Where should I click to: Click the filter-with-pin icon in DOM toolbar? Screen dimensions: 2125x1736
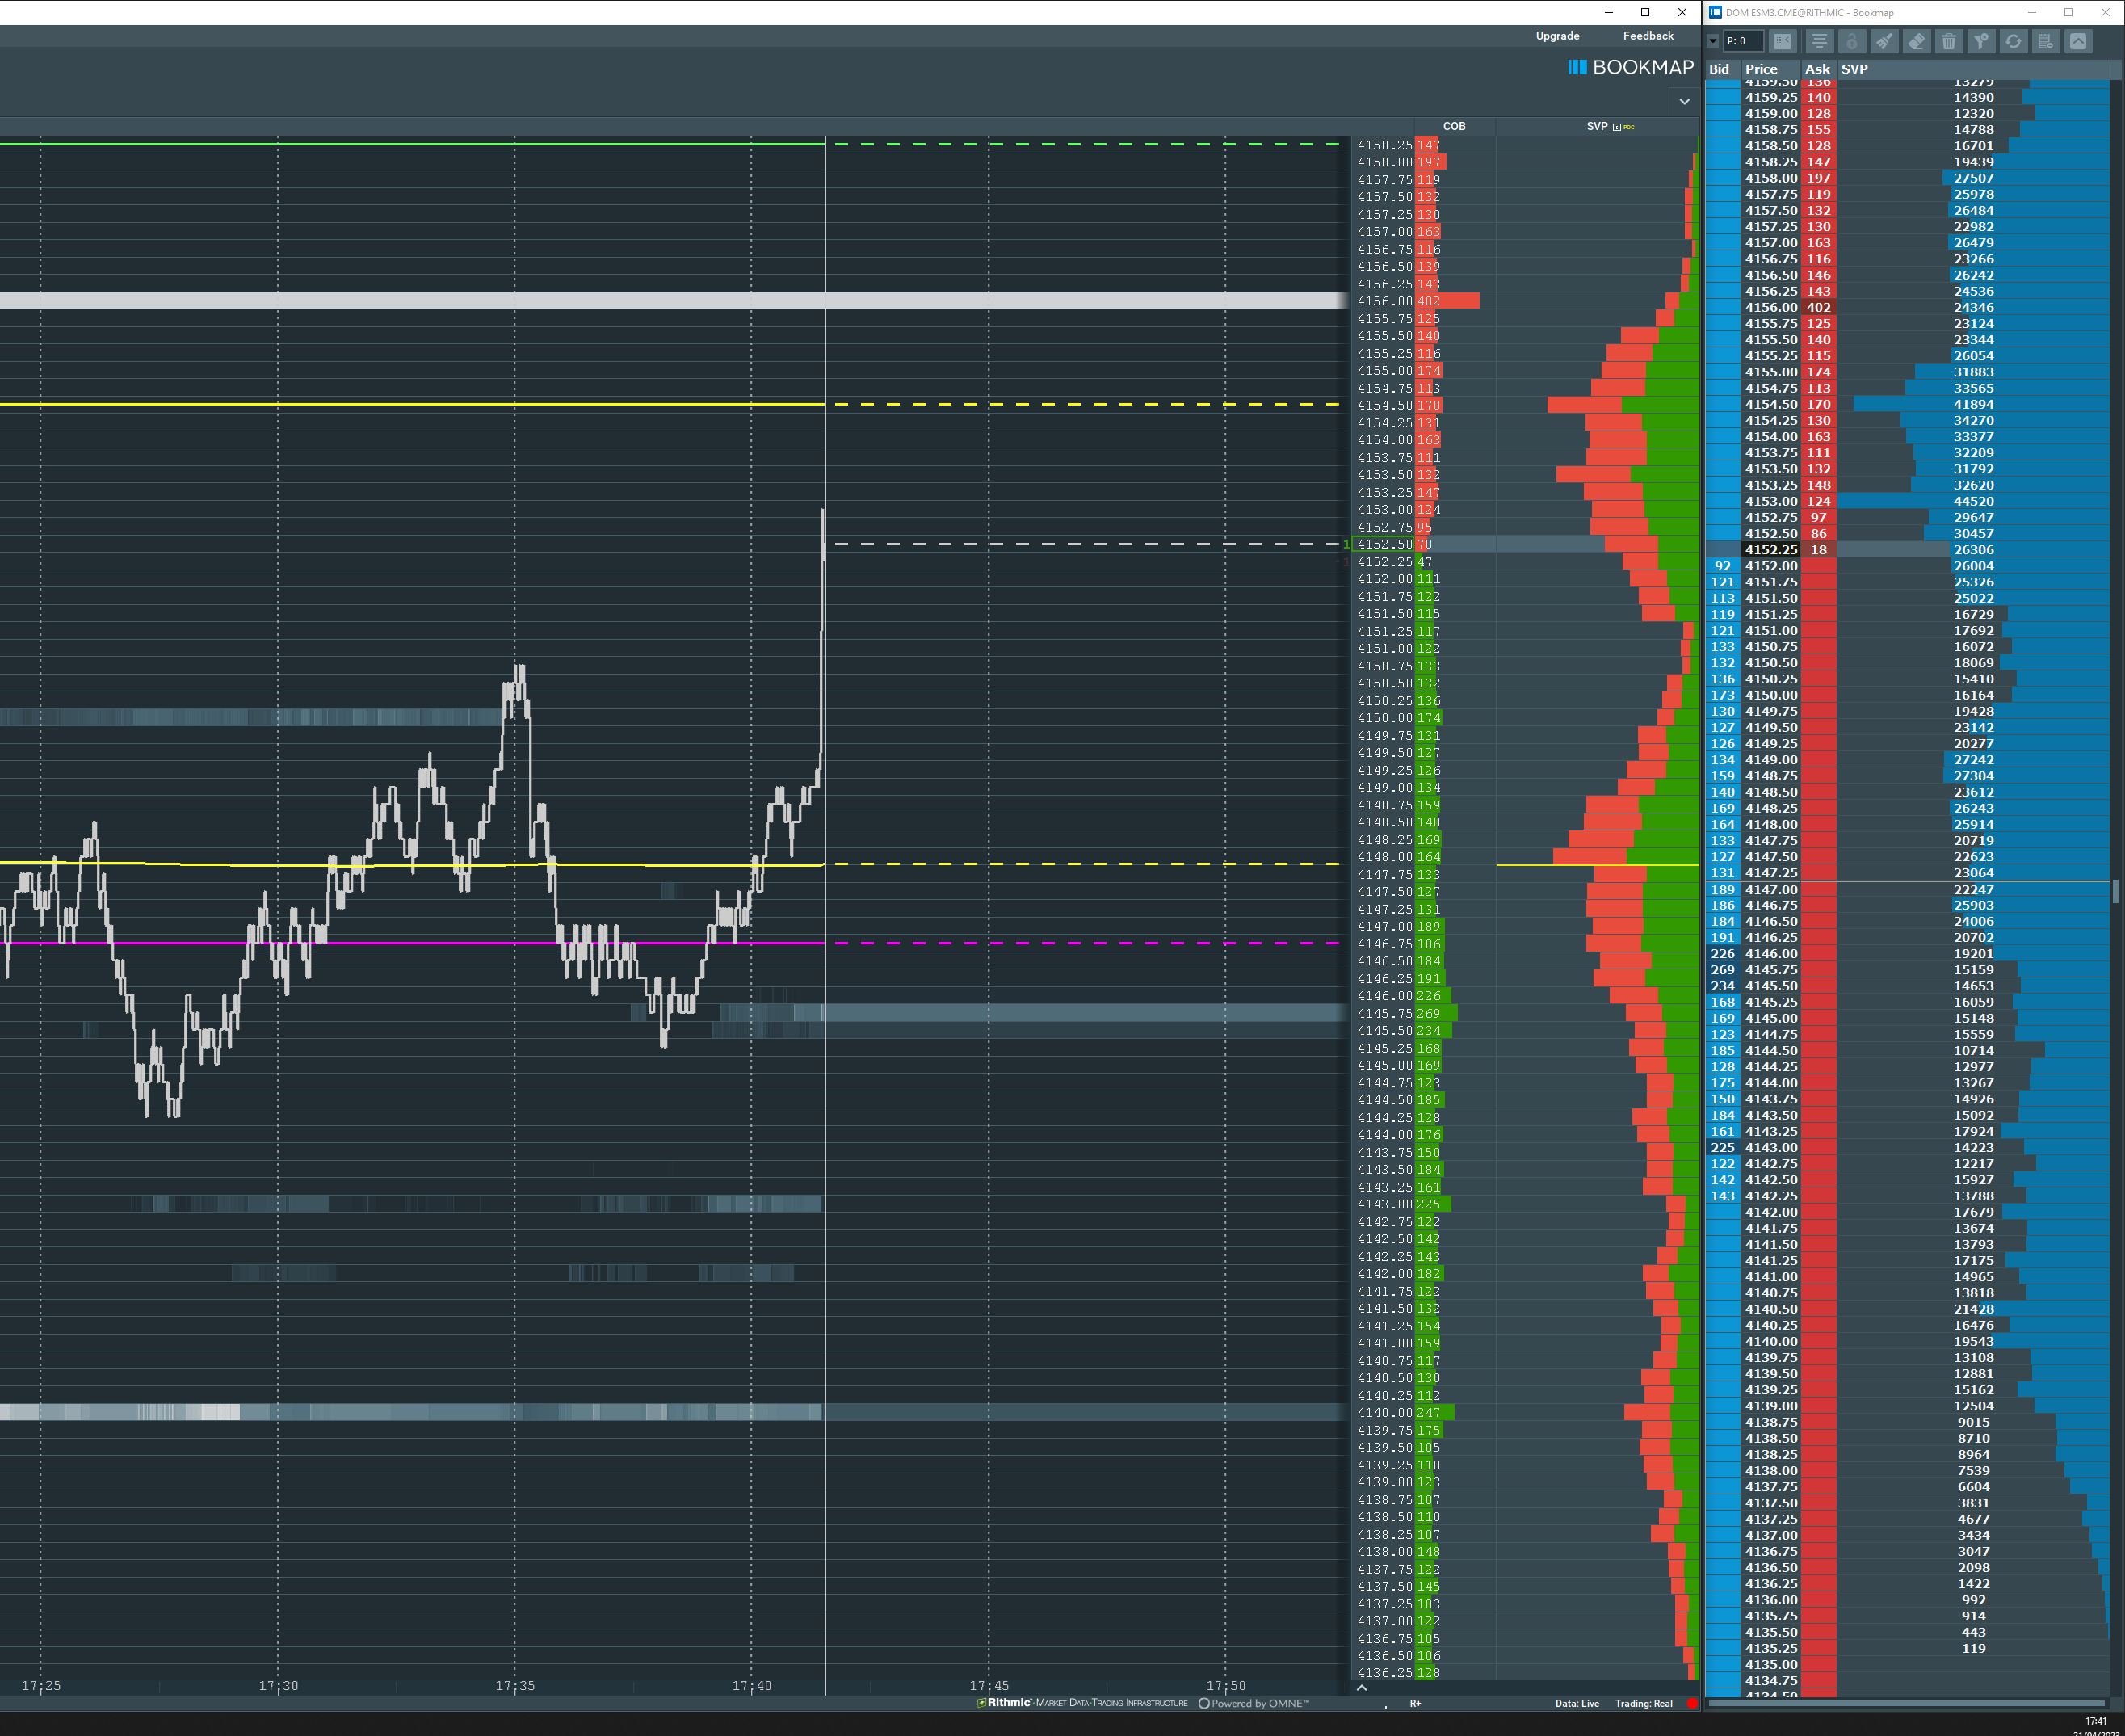[1981, 41]
